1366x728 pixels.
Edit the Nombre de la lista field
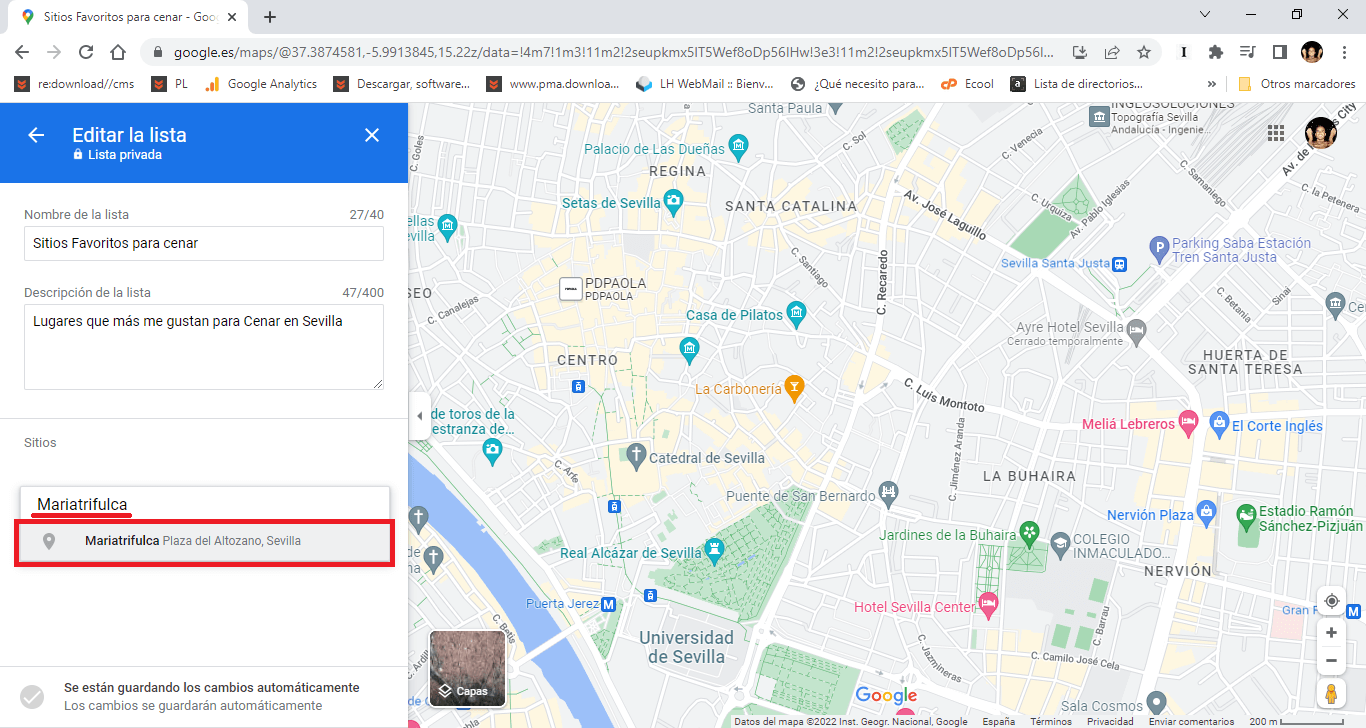coord(204,243)
